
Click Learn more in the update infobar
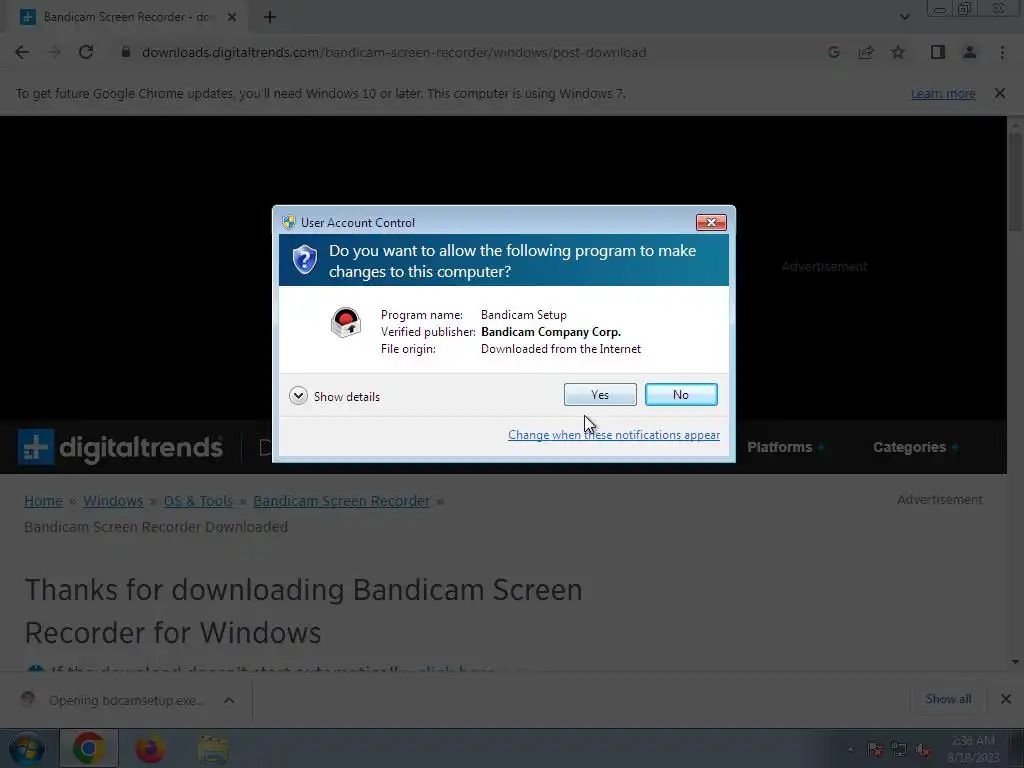click(x=943, y=93)
